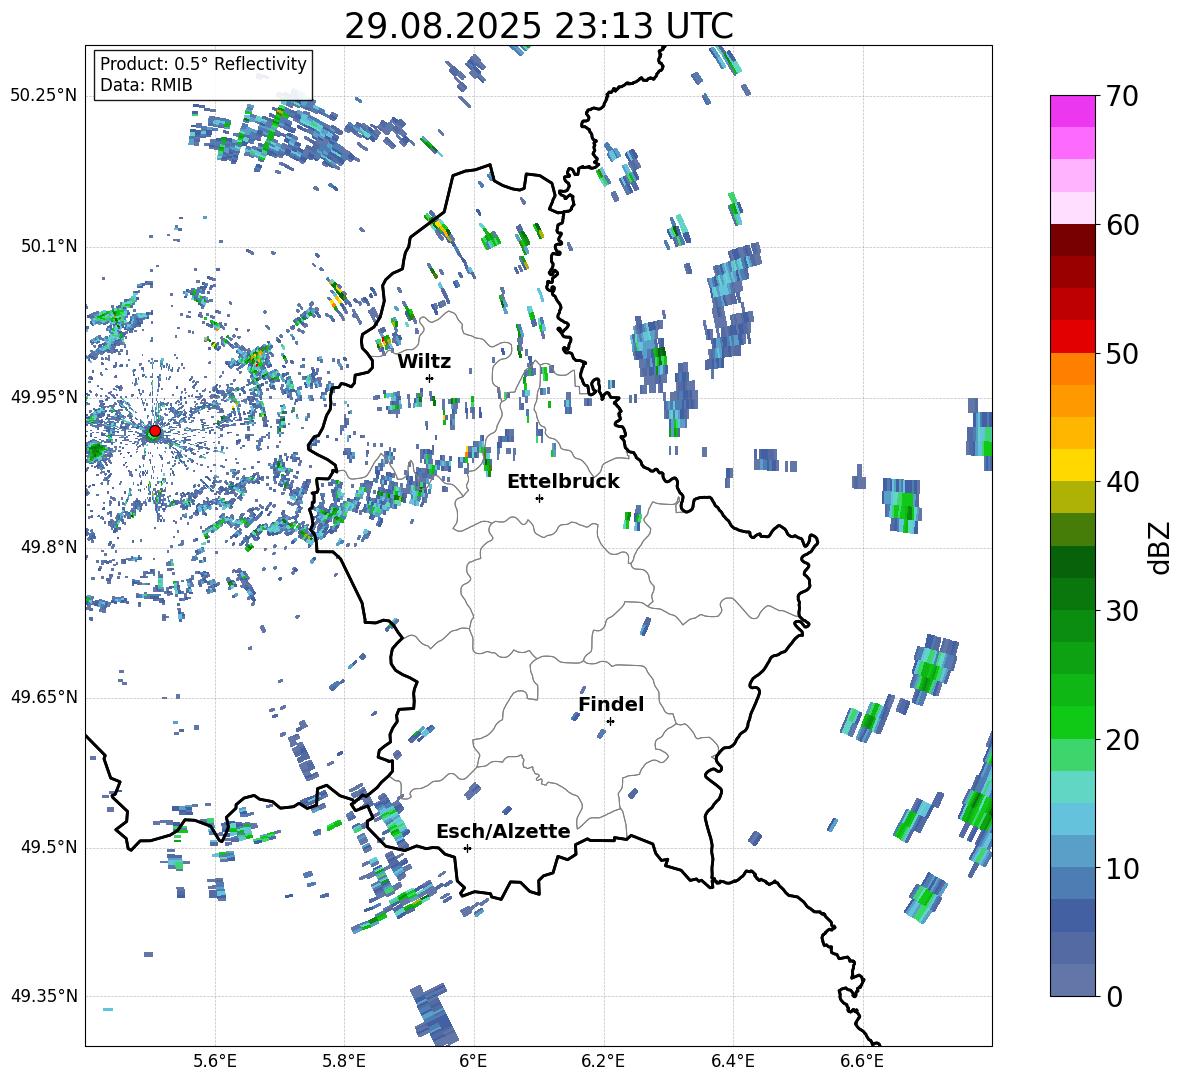Viewport: 1184px width, 1081px height.
Task: Click the yellow colorbar segment near 40
Action: 1072,465
